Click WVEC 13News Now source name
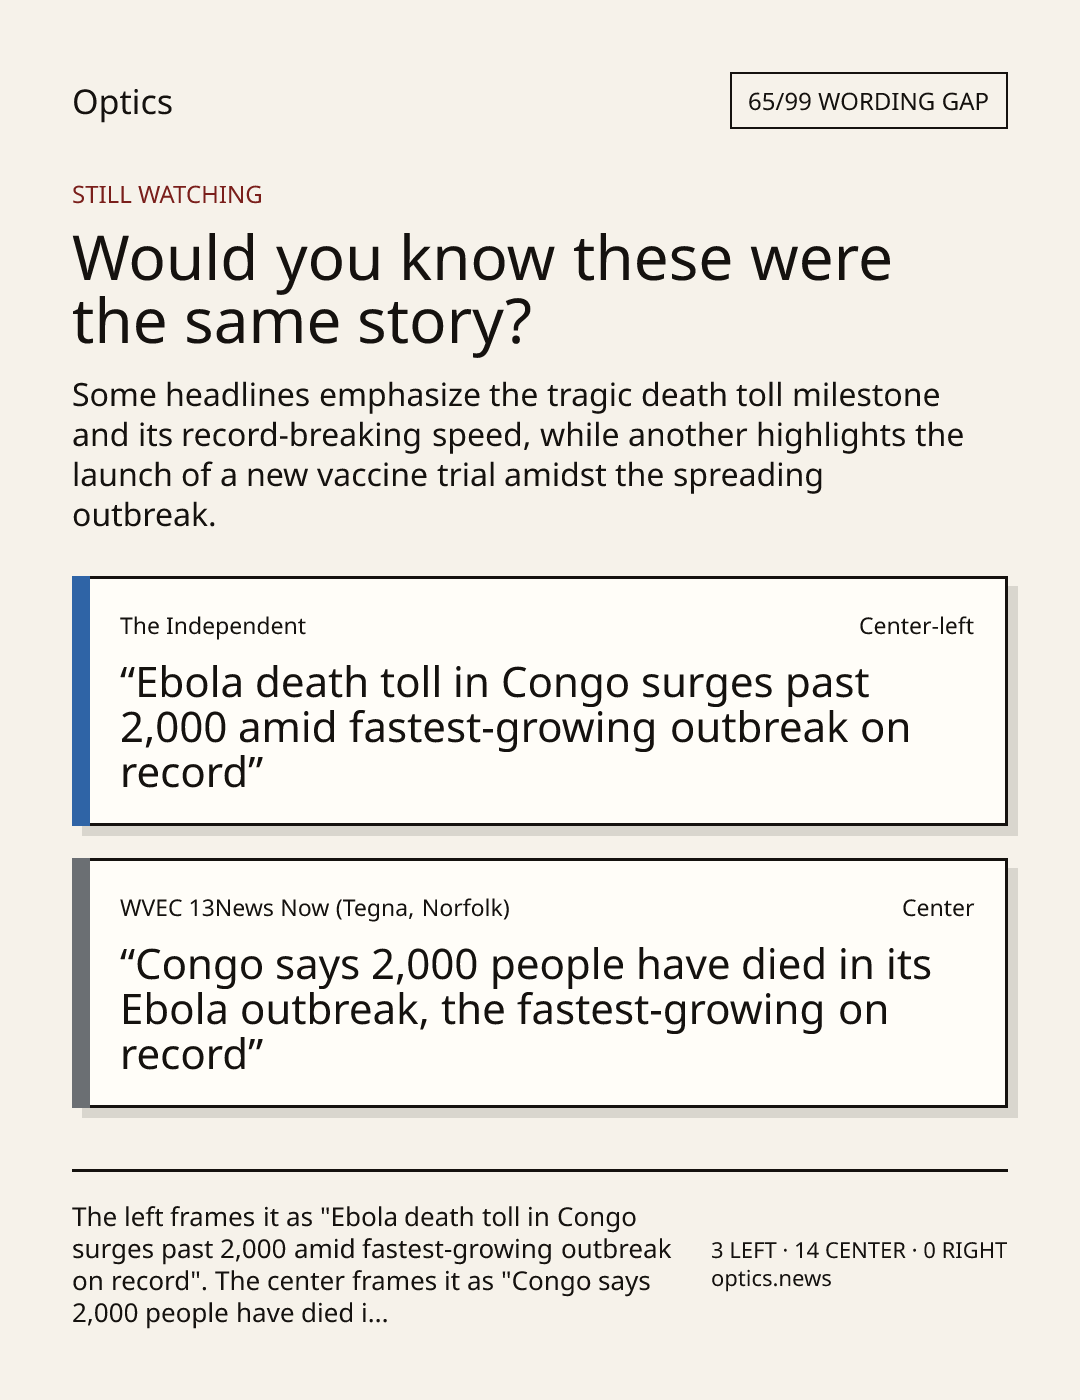1080x1400 pixels. pyautogui.click(x=315, y=908)
